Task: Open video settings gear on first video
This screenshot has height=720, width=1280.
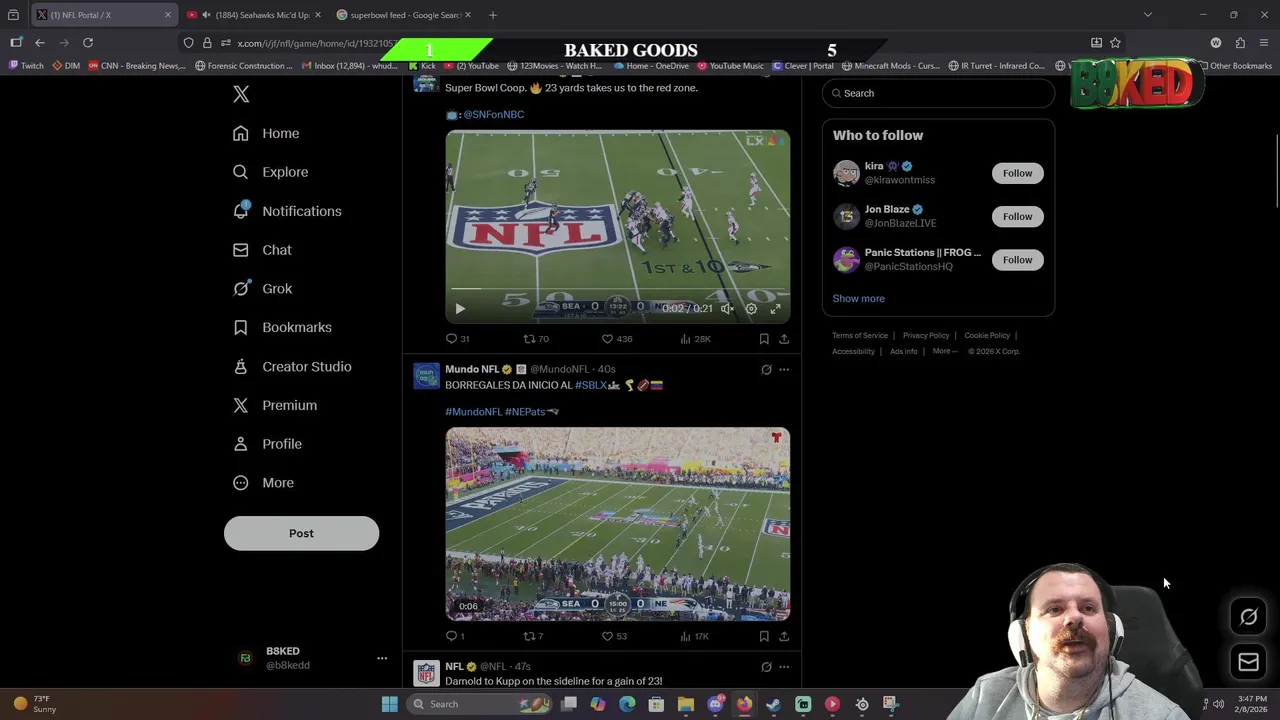Action: tap(751, 309)
